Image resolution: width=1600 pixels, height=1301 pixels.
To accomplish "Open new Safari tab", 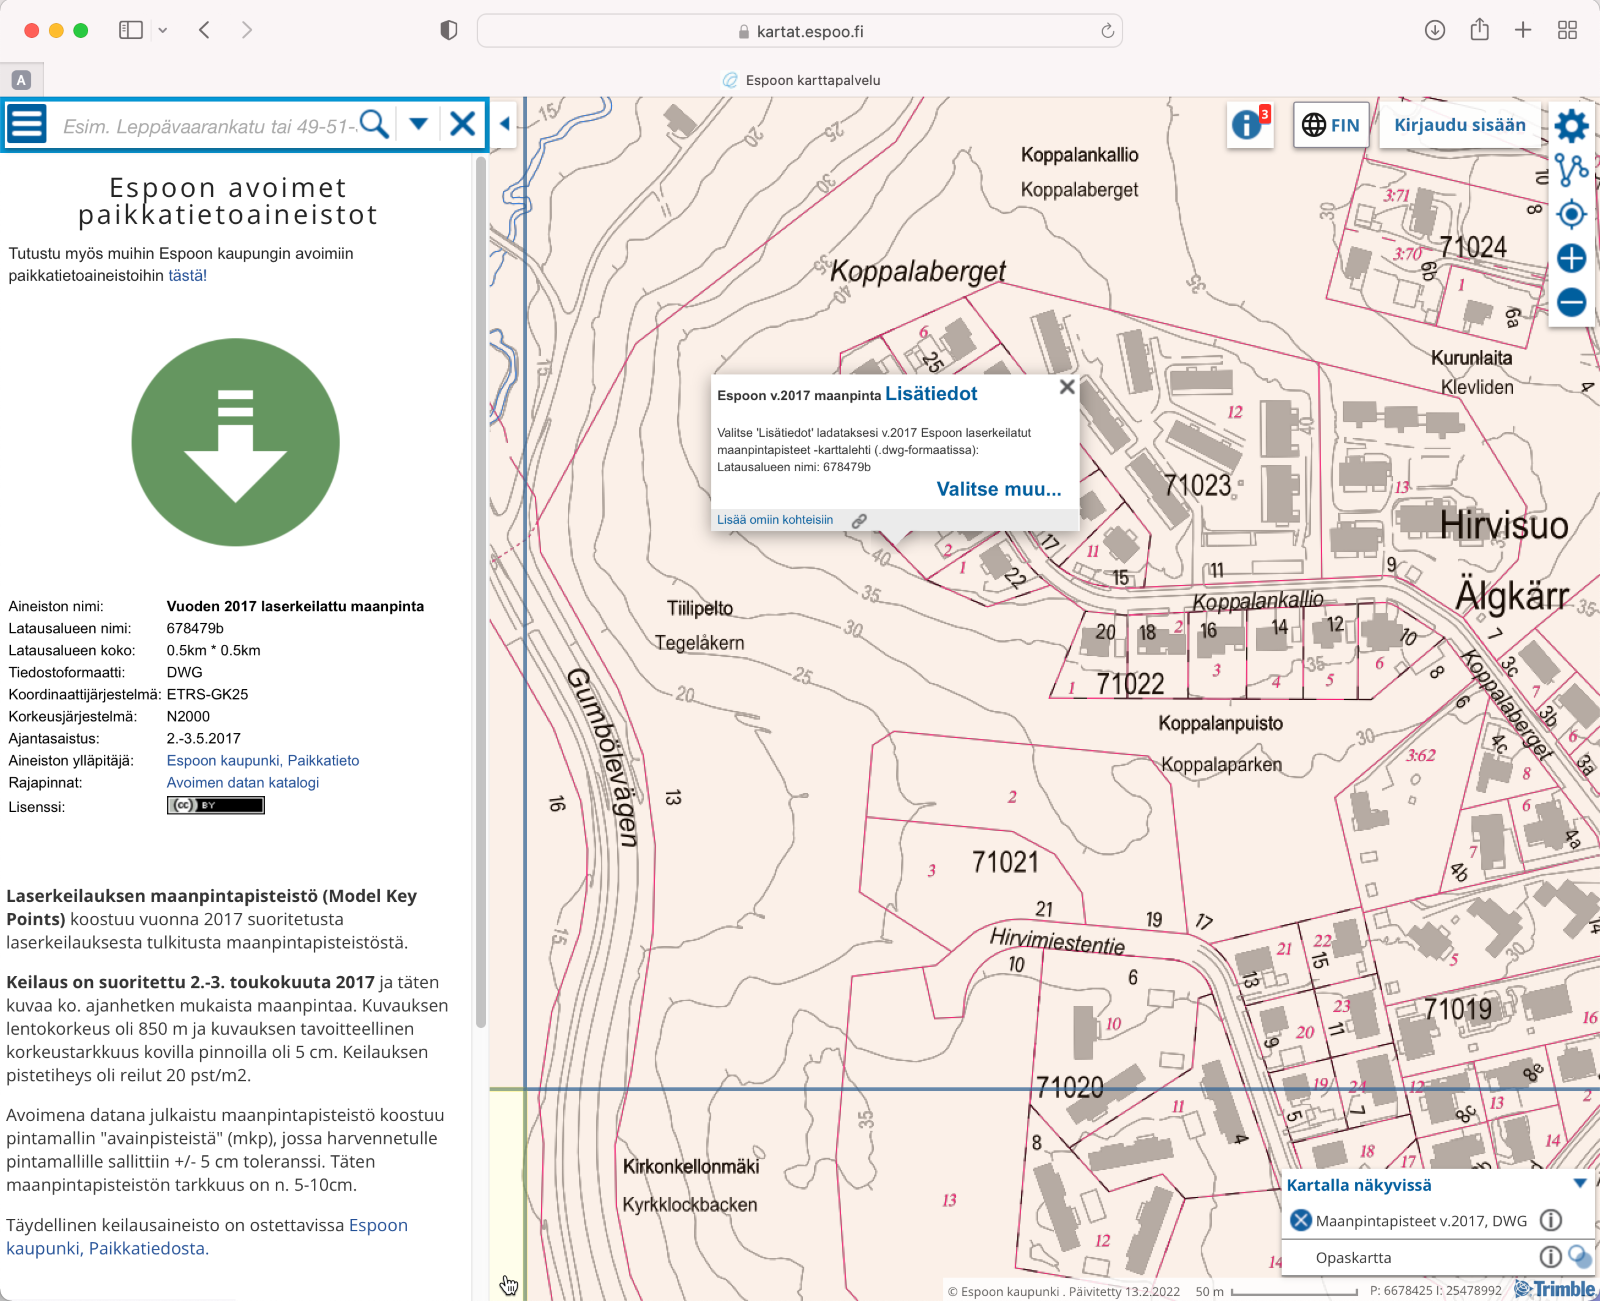I will tap(1523, 30).
